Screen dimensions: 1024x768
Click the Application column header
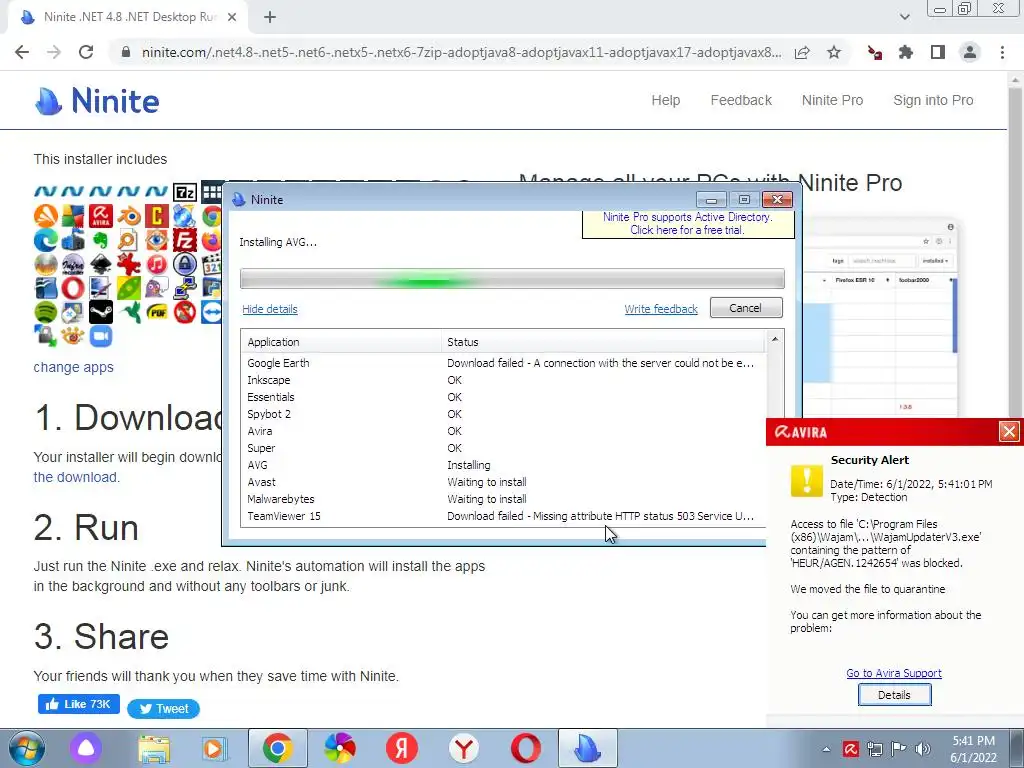pyautogui.click(x=342, y=342)
